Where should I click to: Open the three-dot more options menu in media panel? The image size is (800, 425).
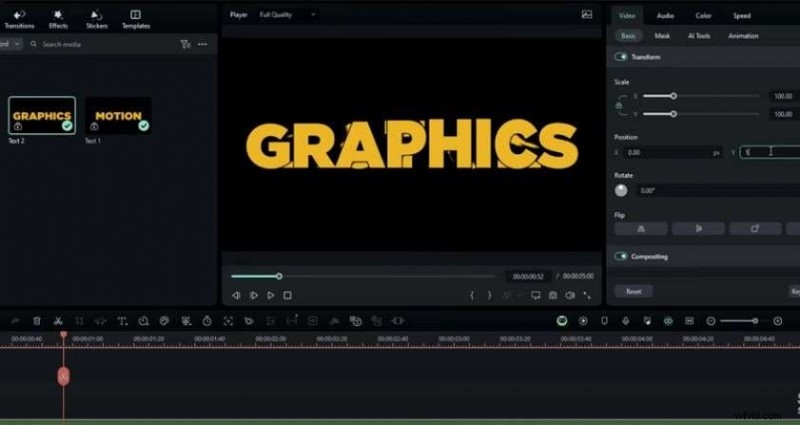[203, 44]
